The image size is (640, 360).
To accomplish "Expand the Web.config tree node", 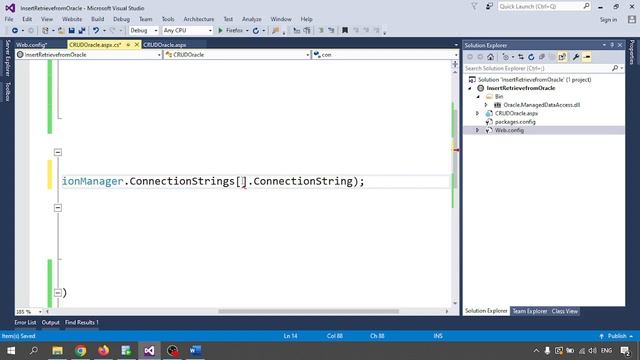I will (478, 130).
